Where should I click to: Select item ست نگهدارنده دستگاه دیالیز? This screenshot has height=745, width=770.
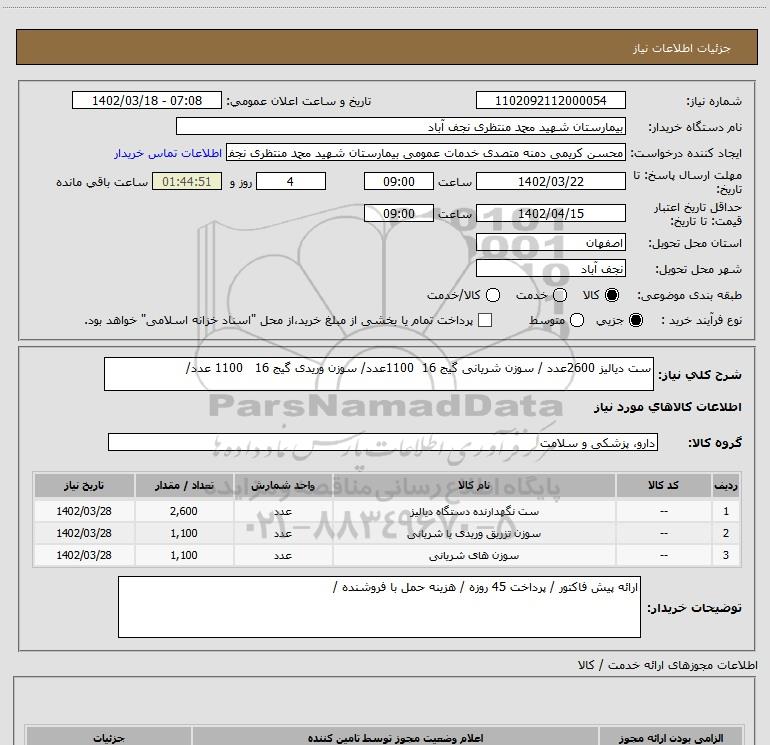click(x=474, y=511)
